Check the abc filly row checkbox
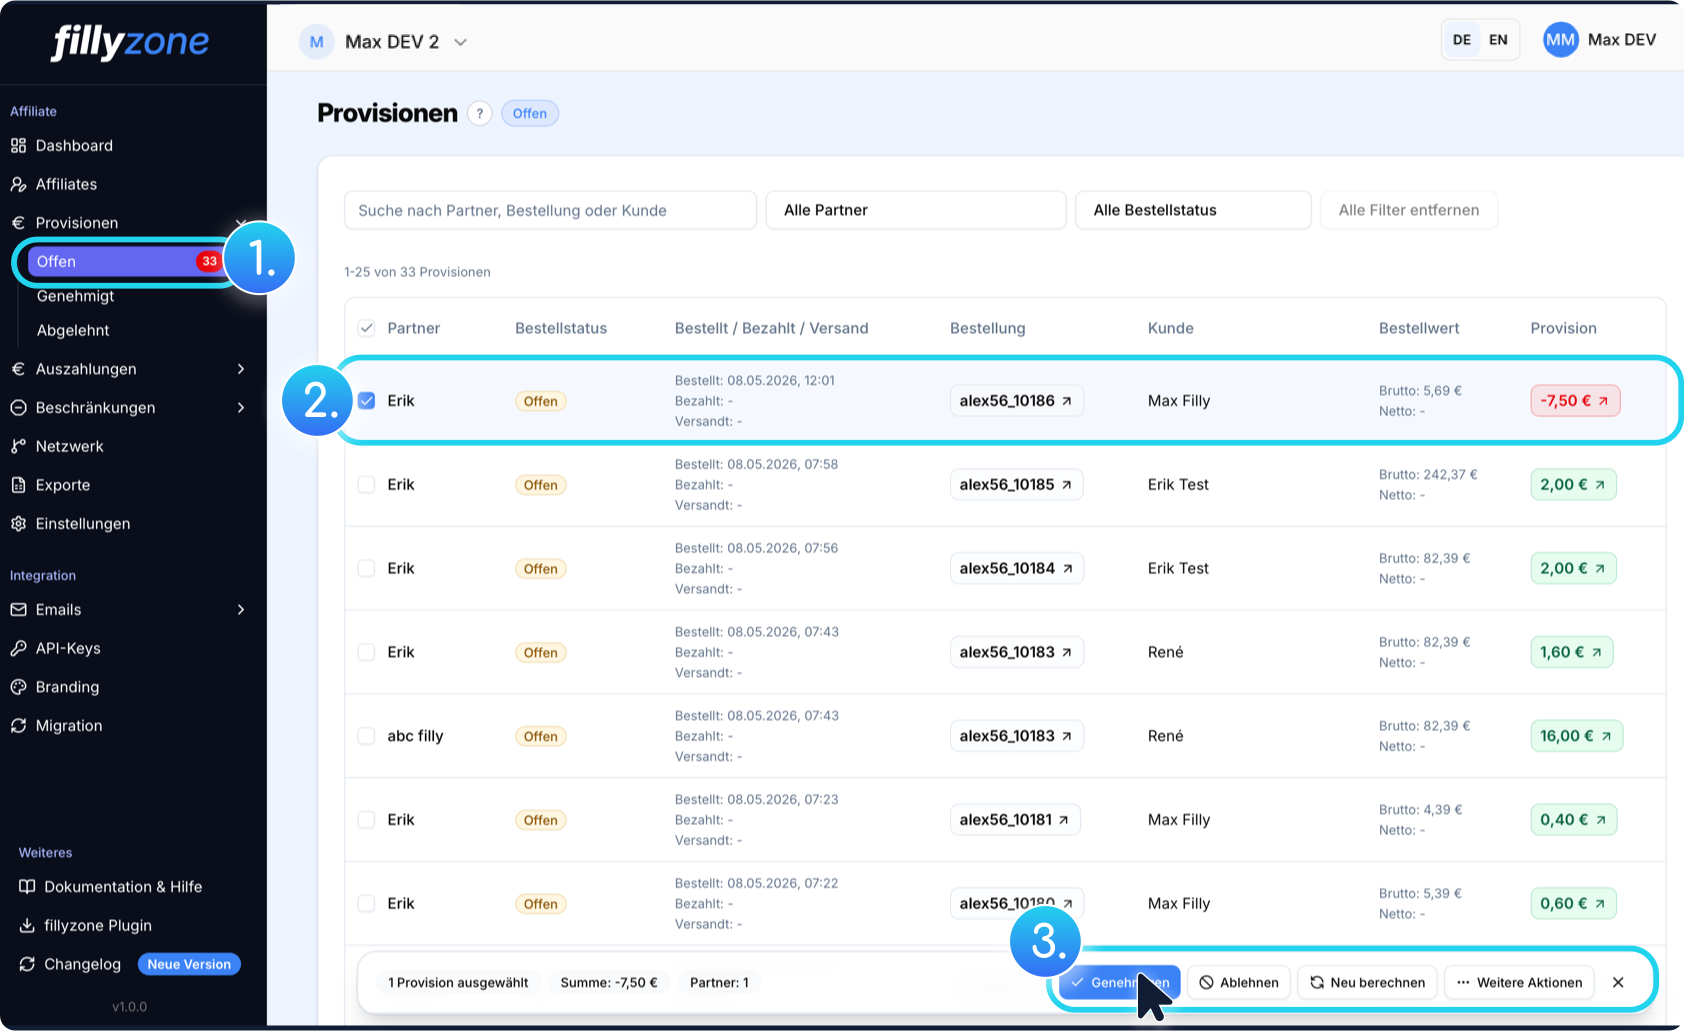Image resolution: width=1684 pixels, height=1031 pixels. (367, 737)
